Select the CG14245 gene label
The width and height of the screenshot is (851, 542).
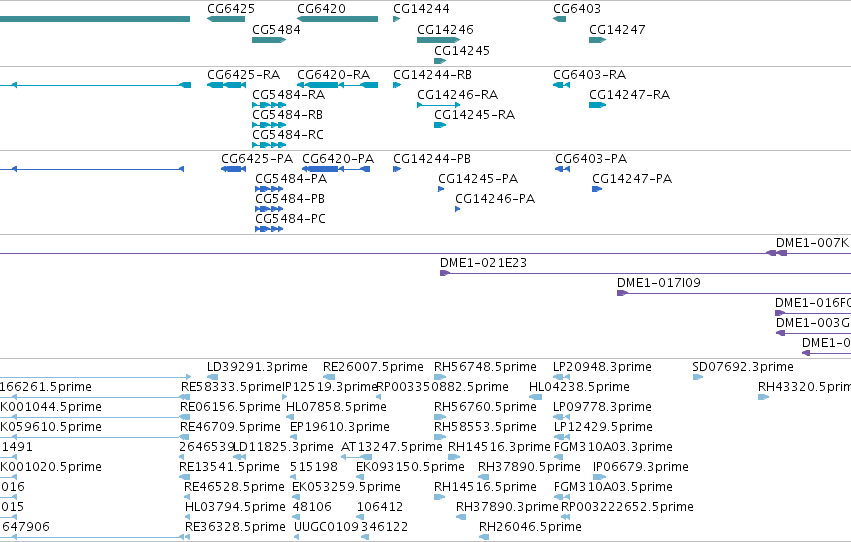[462, 51]
